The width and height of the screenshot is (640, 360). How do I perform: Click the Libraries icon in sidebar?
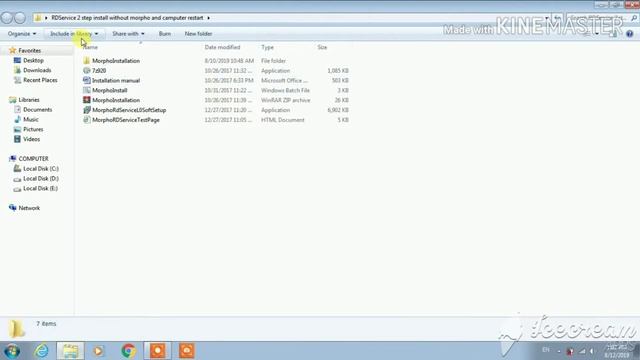point(13,100)
